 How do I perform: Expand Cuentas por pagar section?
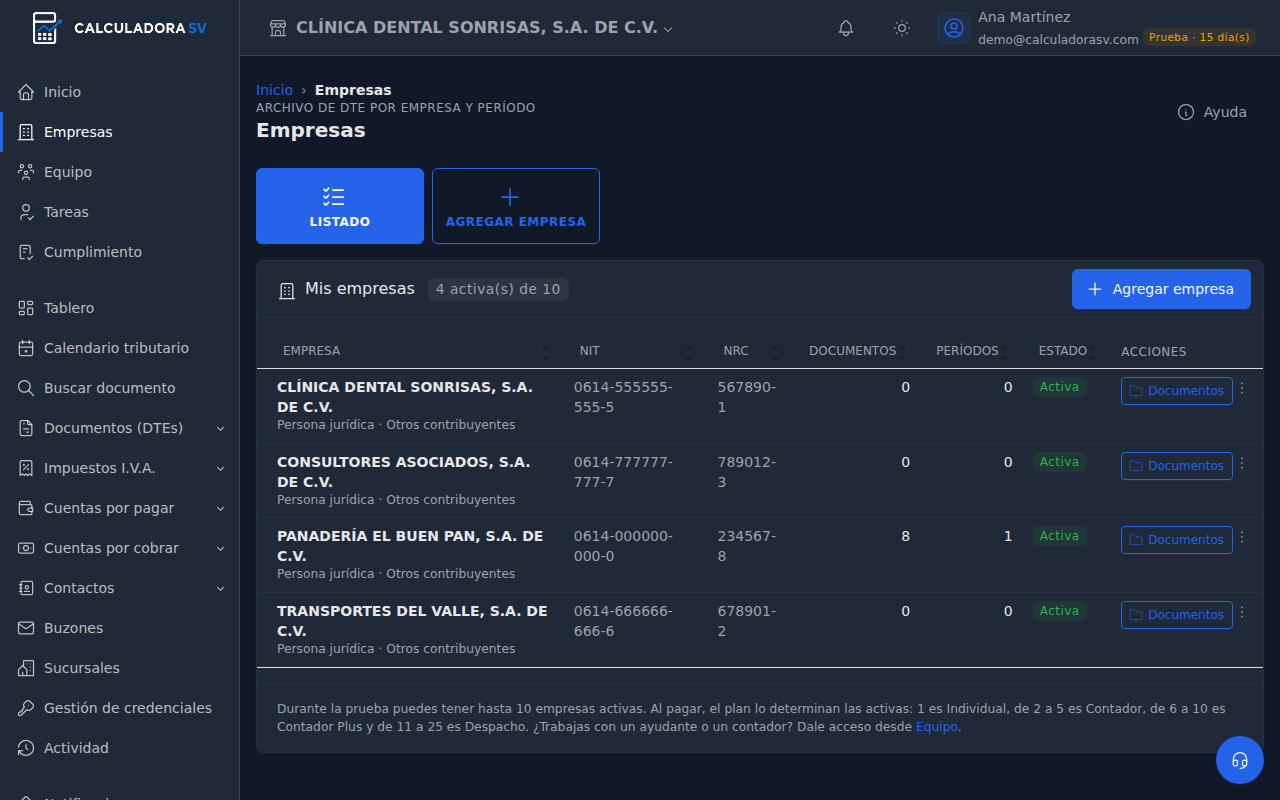click(120, 508)
